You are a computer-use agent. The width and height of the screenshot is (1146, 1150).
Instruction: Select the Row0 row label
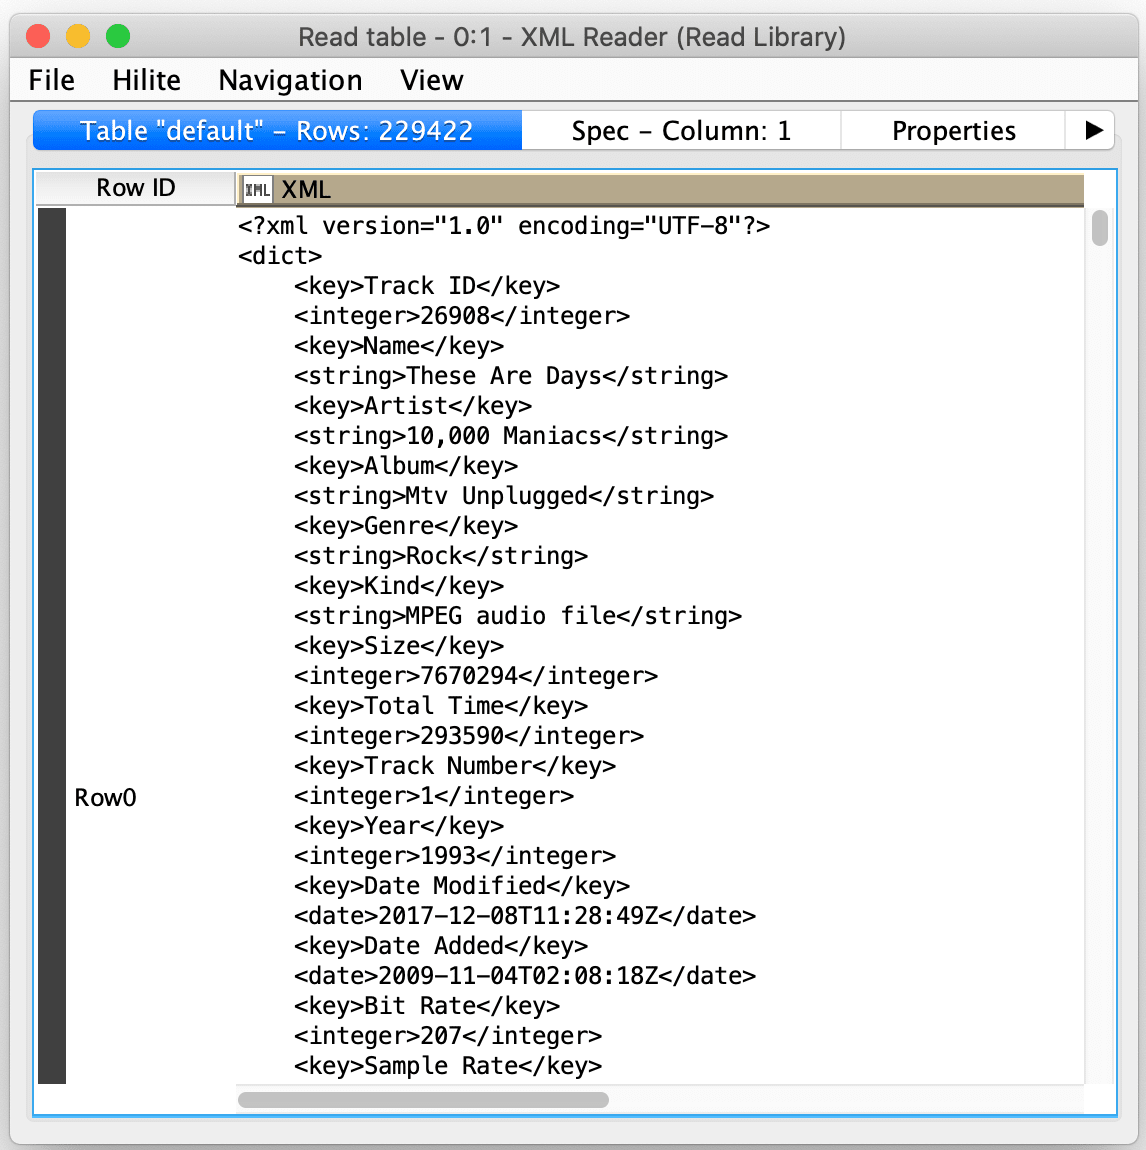(x=104, y=797)
